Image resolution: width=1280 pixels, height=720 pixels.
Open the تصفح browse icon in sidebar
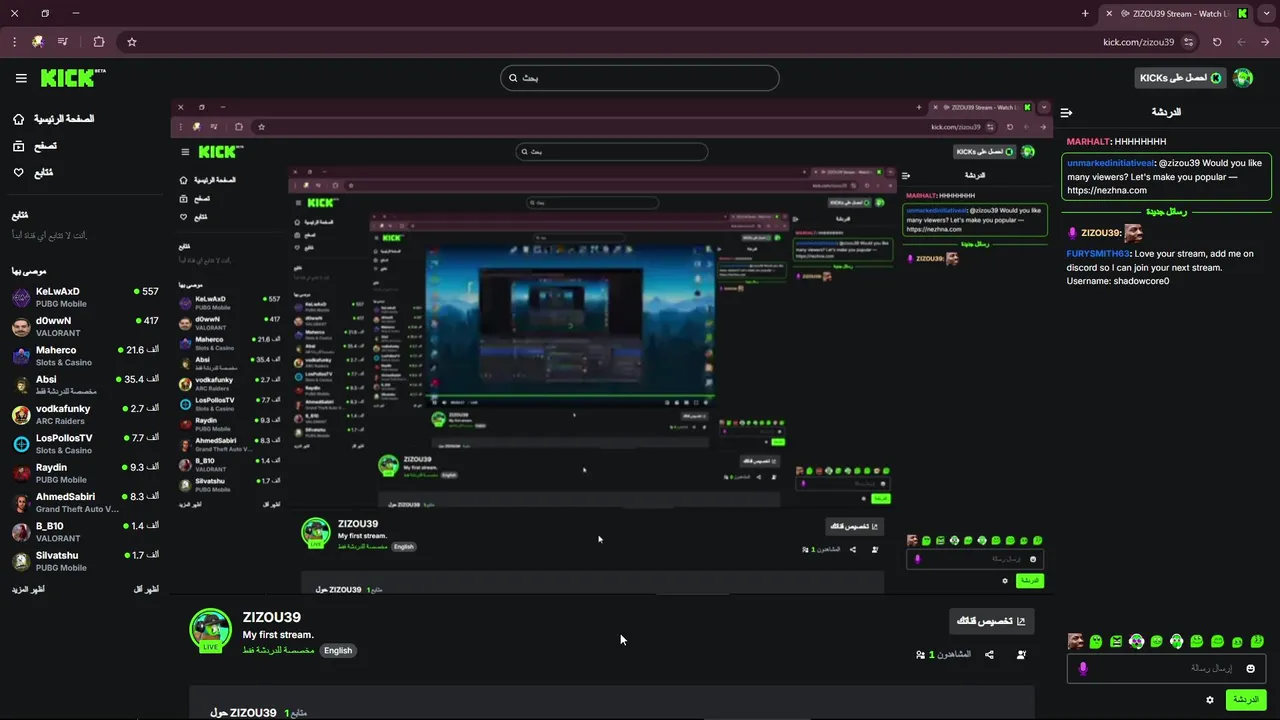[19, 146]
